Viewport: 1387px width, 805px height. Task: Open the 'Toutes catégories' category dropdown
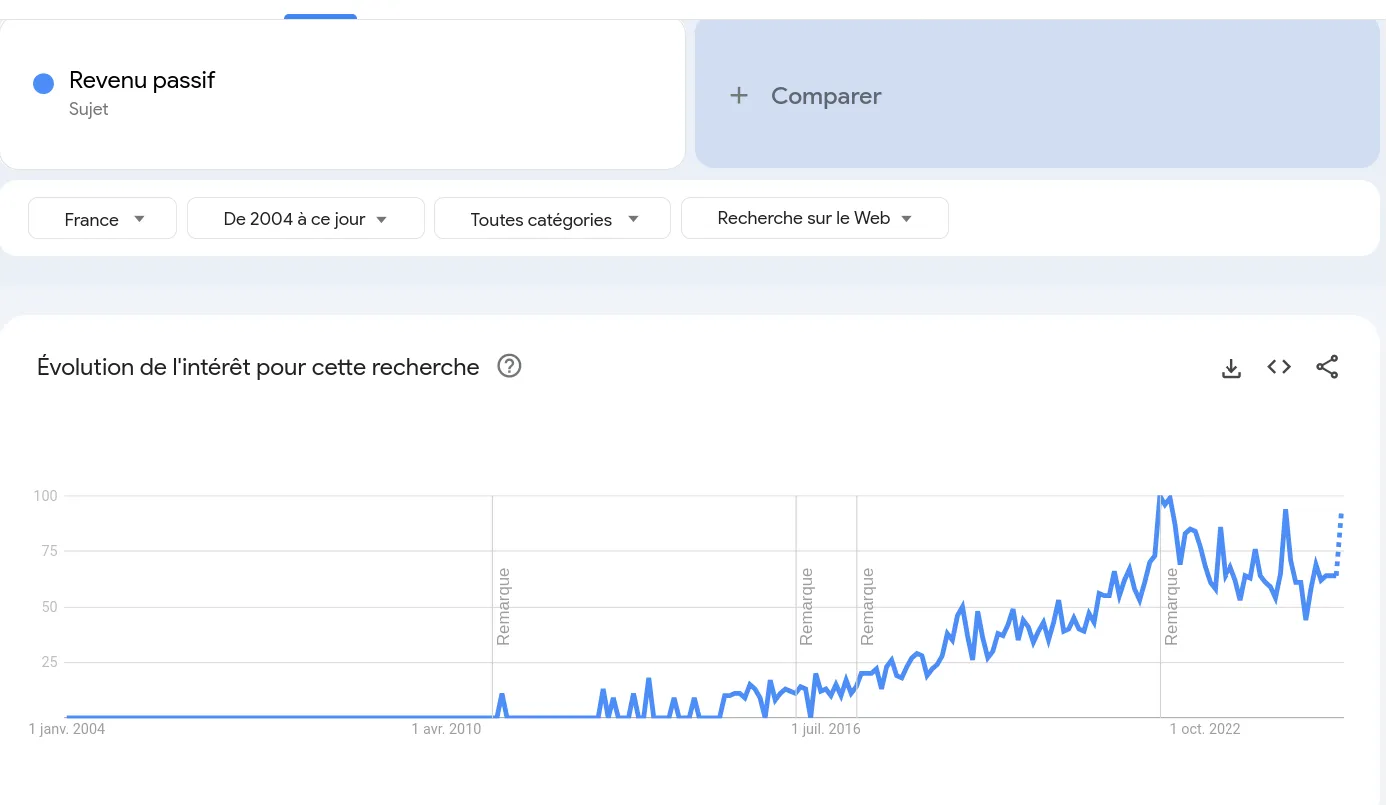(552, 218)
